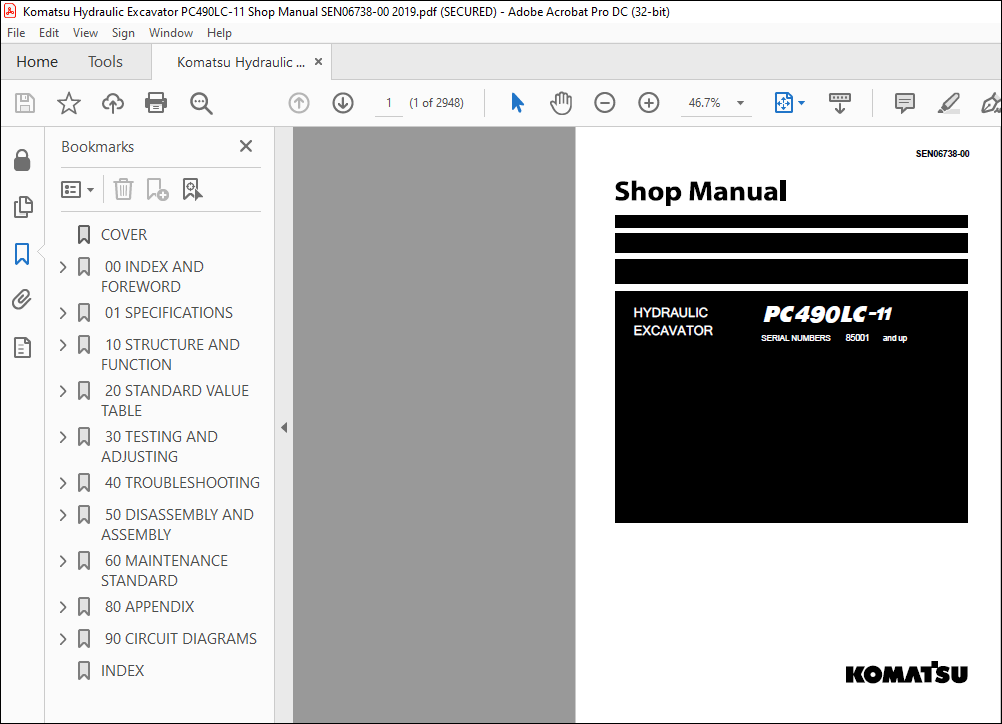Add a comment sticky note
The height and width of the screenshot is (724, 1002).
tap(904, 103)
